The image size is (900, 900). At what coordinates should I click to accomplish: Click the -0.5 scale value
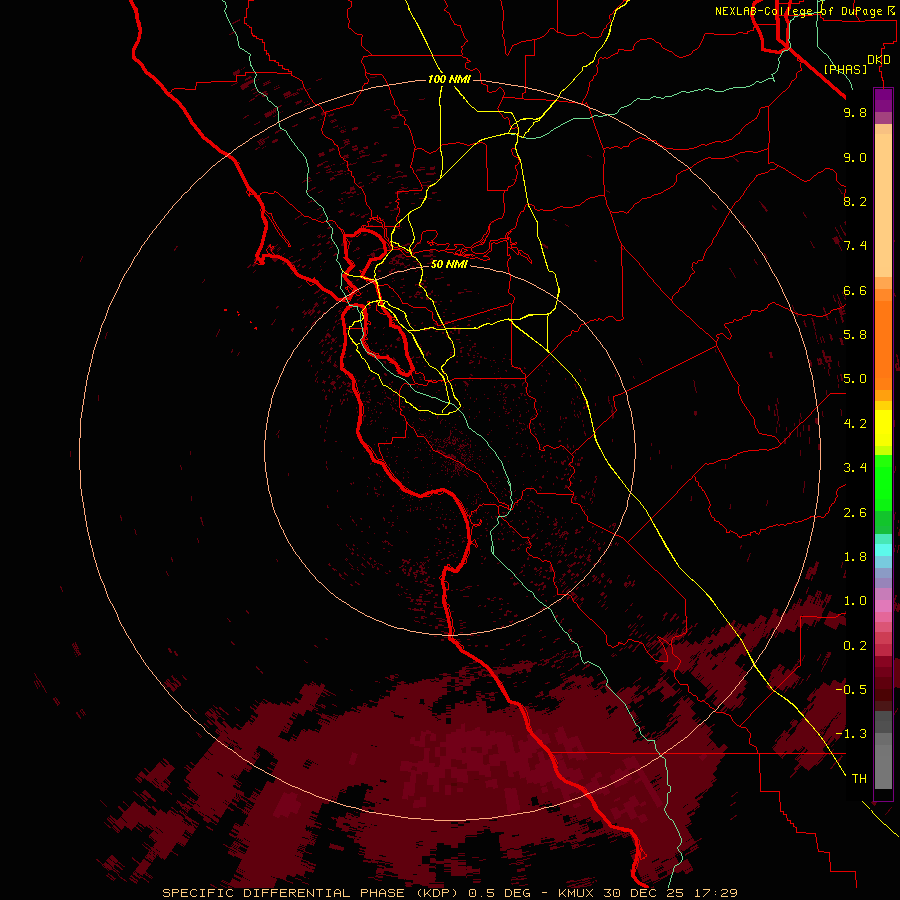click(x=851, y=690)
